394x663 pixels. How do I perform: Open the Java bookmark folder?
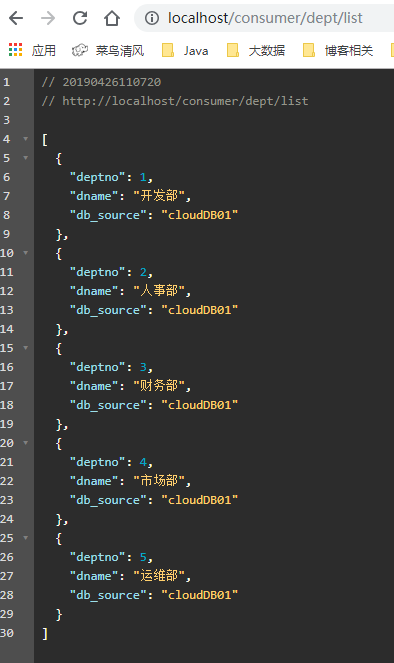185,51
